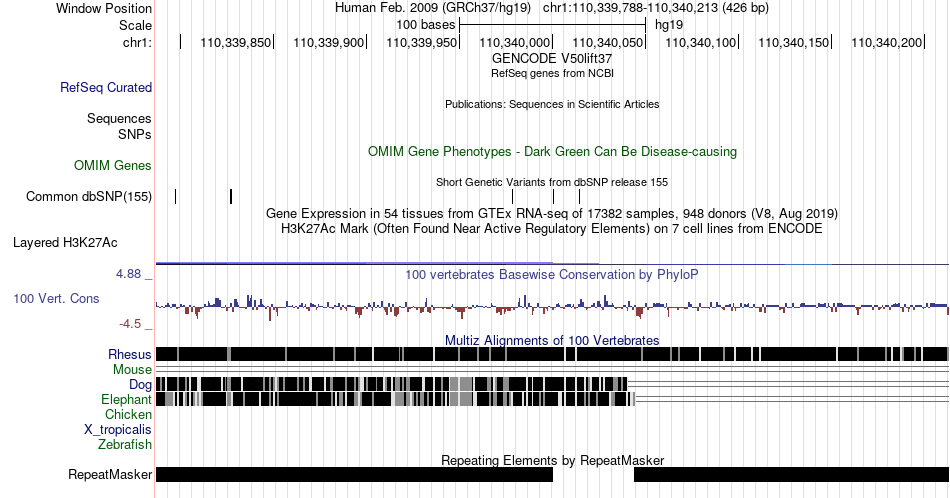Click RefSeq genes from NCBI title
950x498 pixels.
(x=552, y=73)
